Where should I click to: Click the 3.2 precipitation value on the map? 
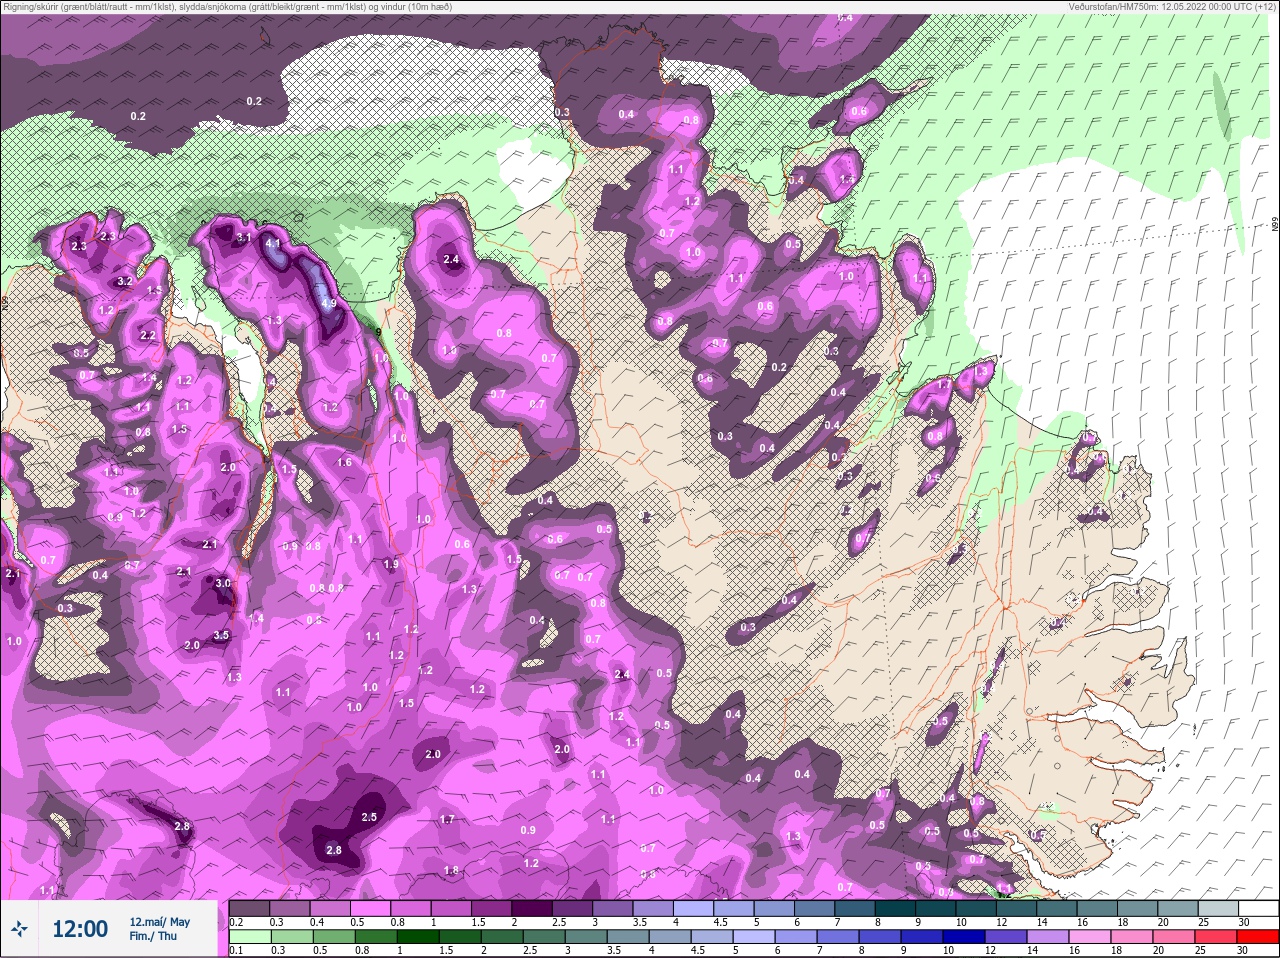(x=125, y=282)
